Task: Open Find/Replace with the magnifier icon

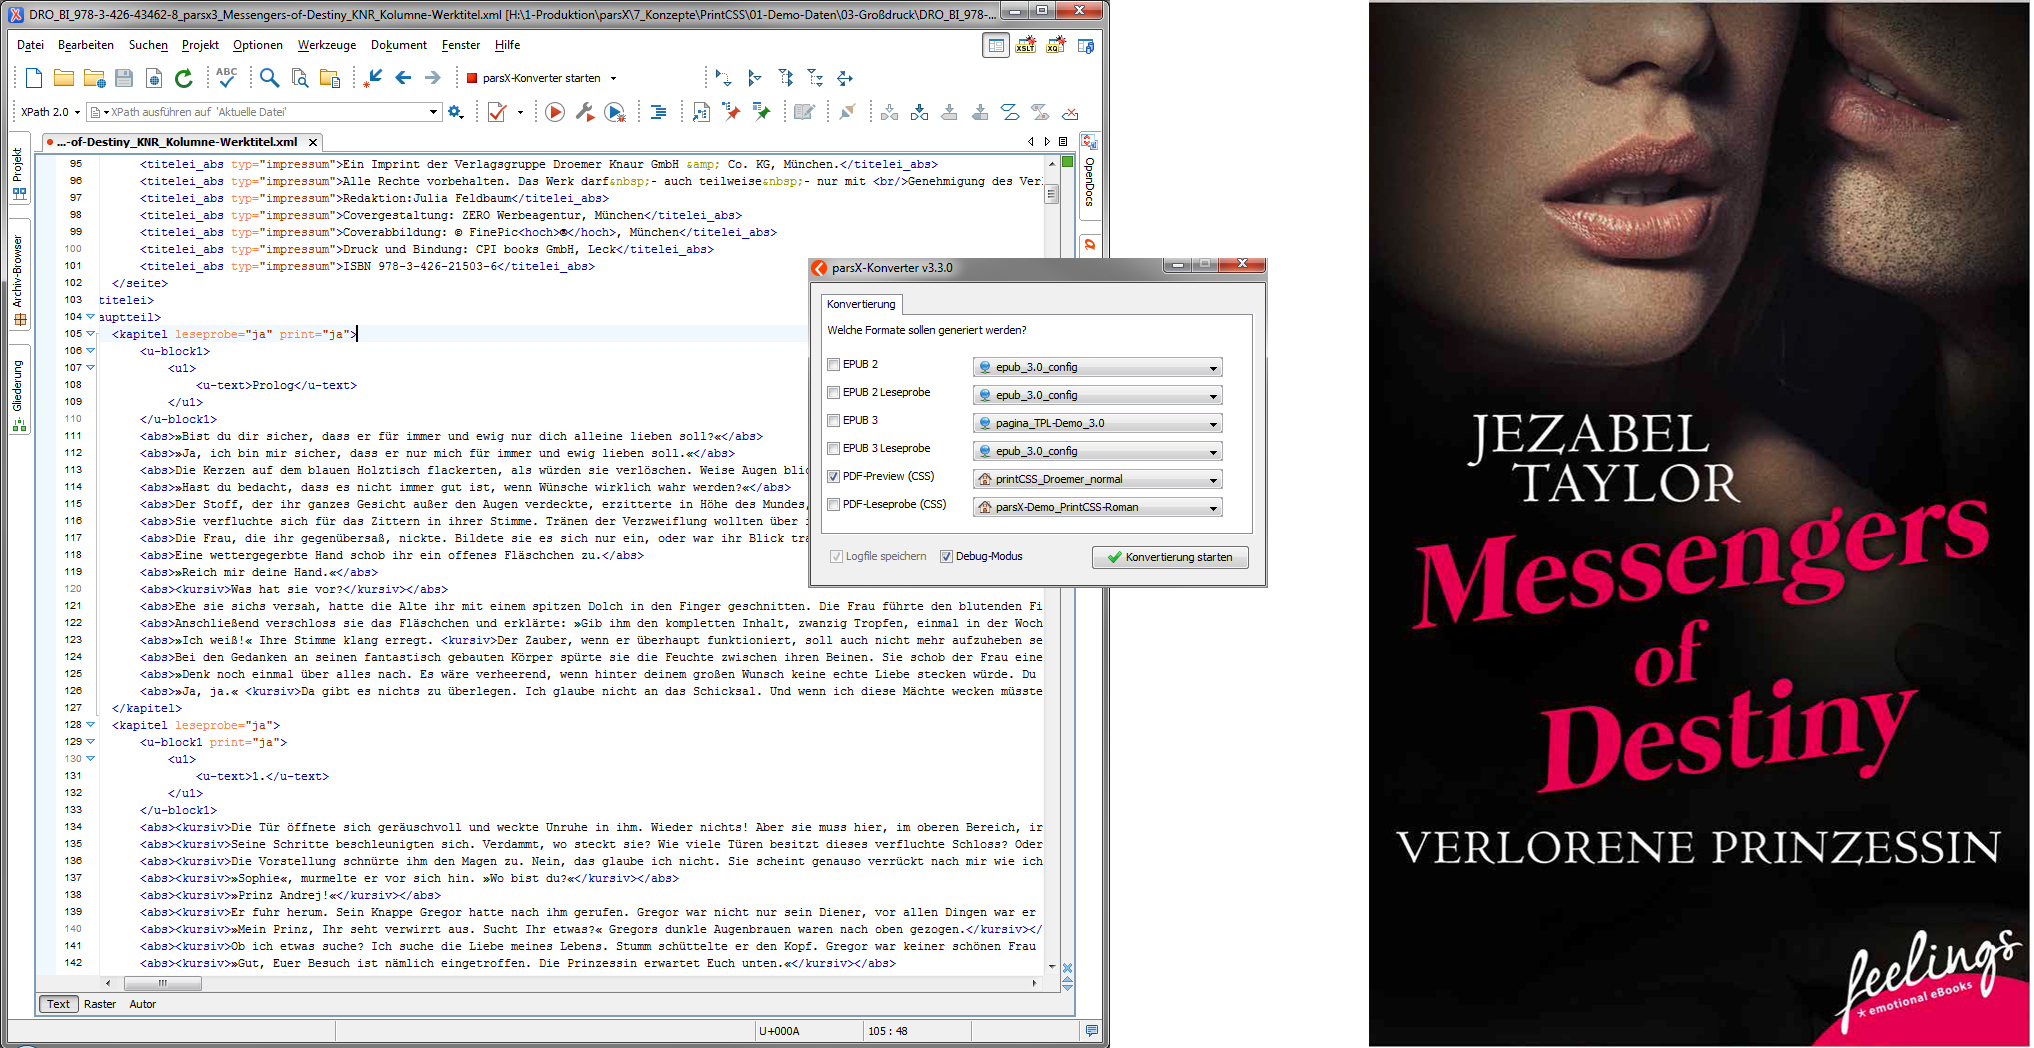Action: [x=269, y=78]
